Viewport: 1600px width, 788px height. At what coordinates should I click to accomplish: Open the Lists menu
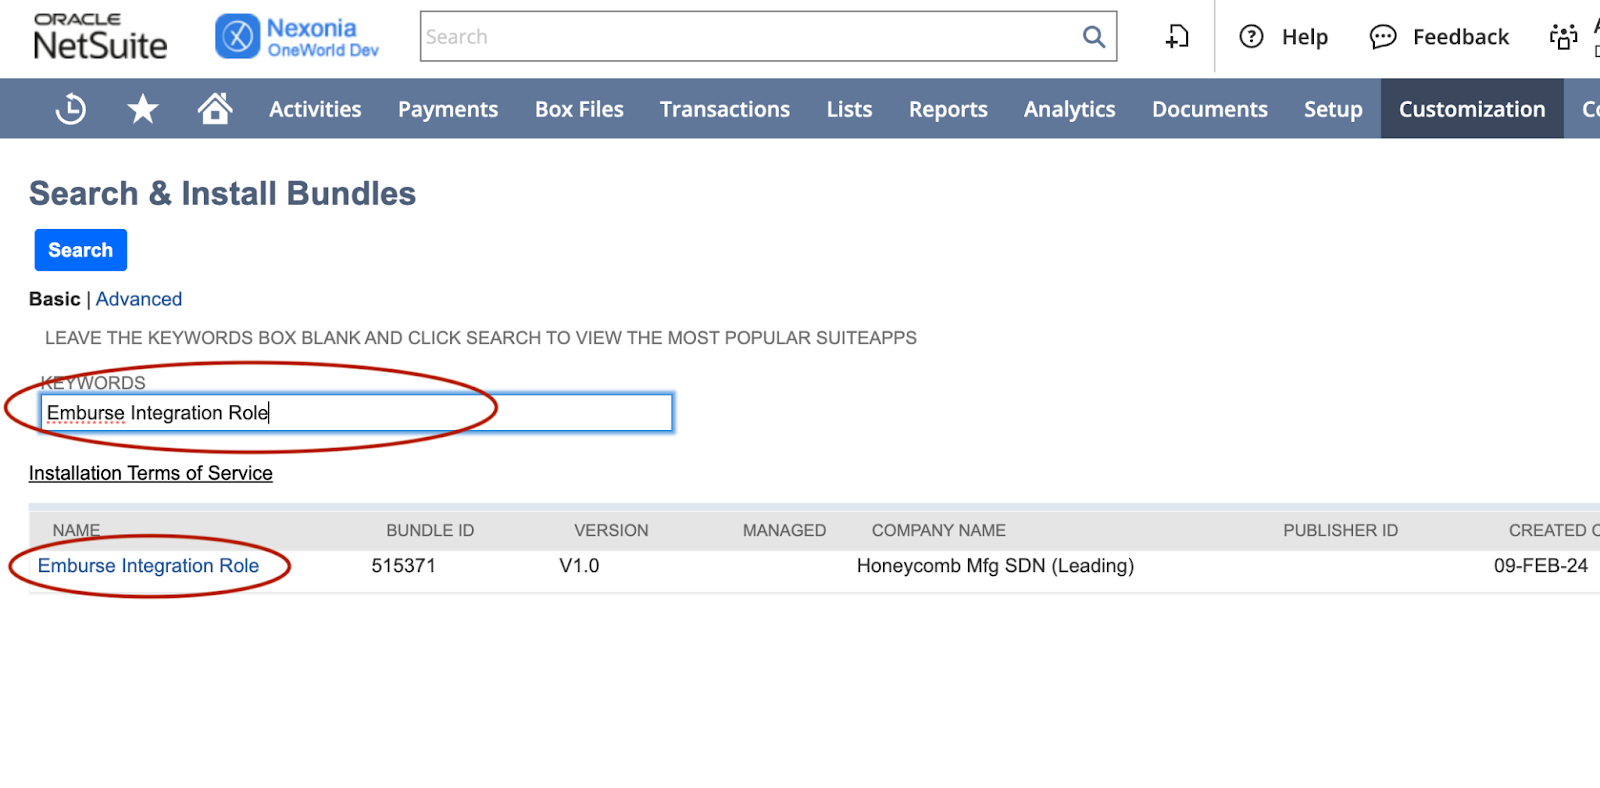(849, 109)
